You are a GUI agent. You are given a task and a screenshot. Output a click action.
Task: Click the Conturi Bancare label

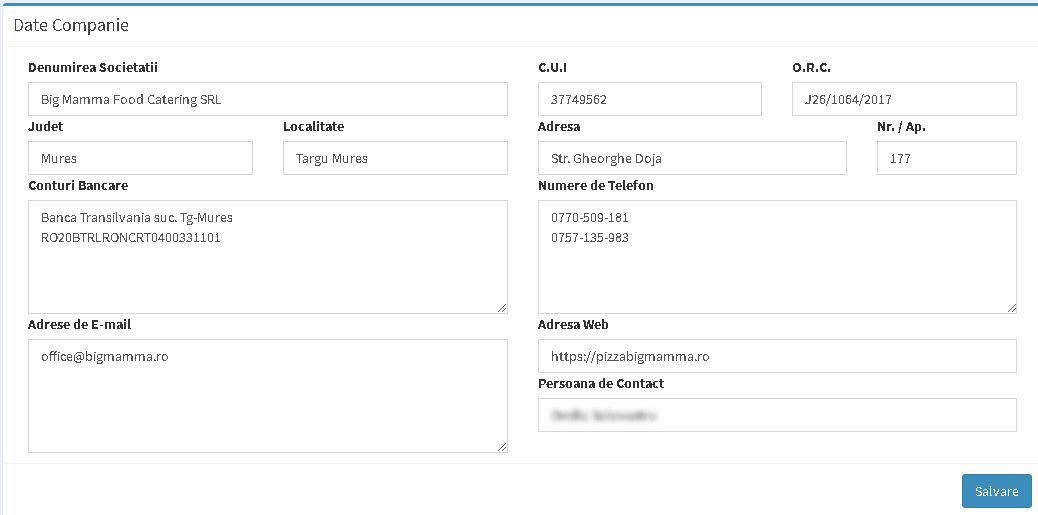[78, 185]
